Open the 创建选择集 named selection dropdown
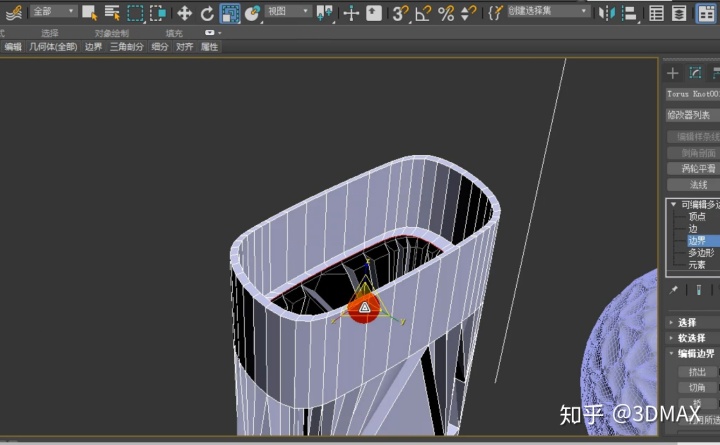 pos(548,12)
